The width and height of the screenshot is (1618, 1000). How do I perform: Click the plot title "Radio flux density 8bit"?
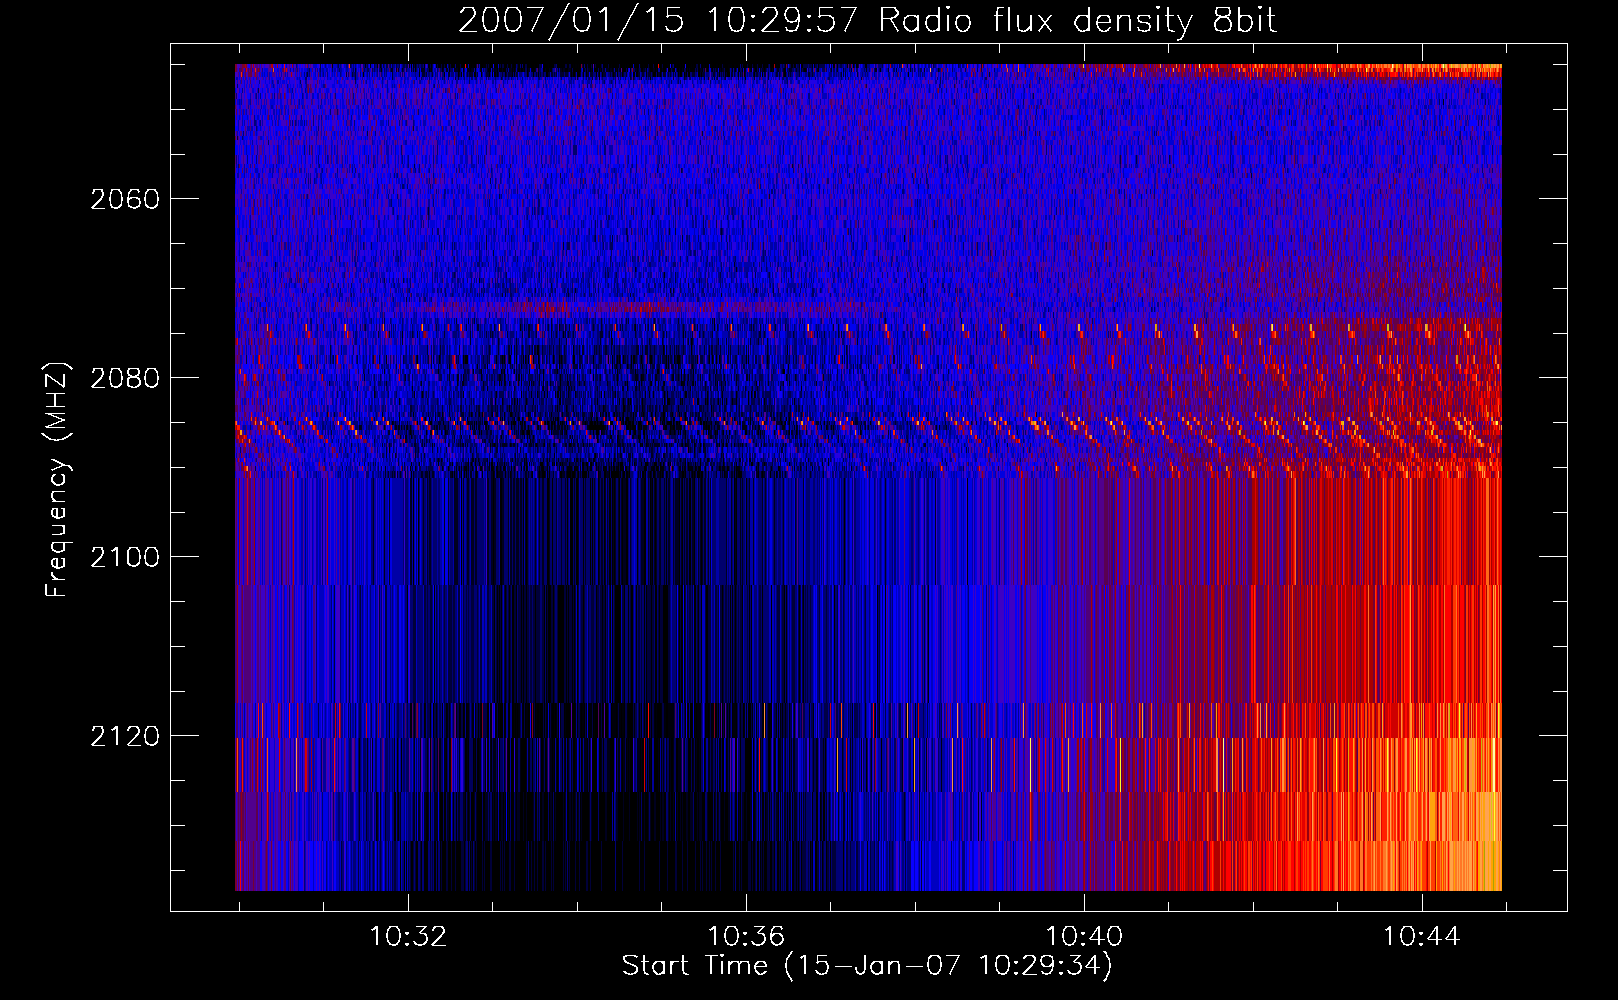1077,21
